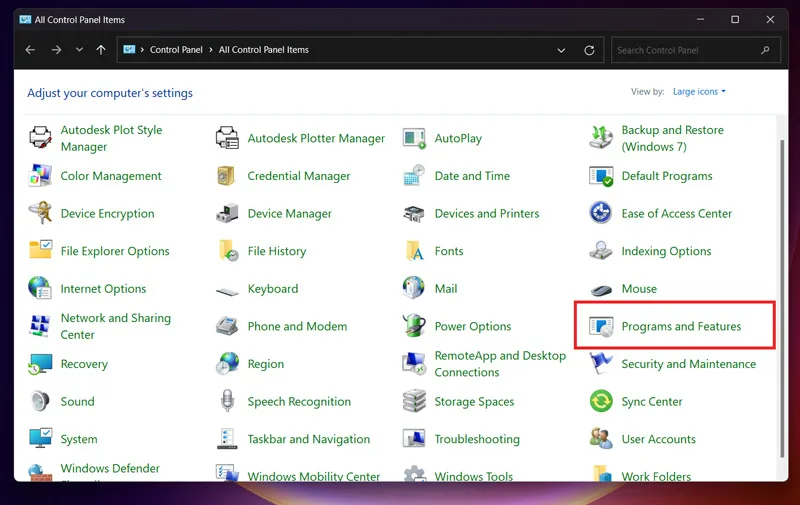The image size is (800, 505).
Task: Open the Troubleshooting link
Action: coord(477,439)
